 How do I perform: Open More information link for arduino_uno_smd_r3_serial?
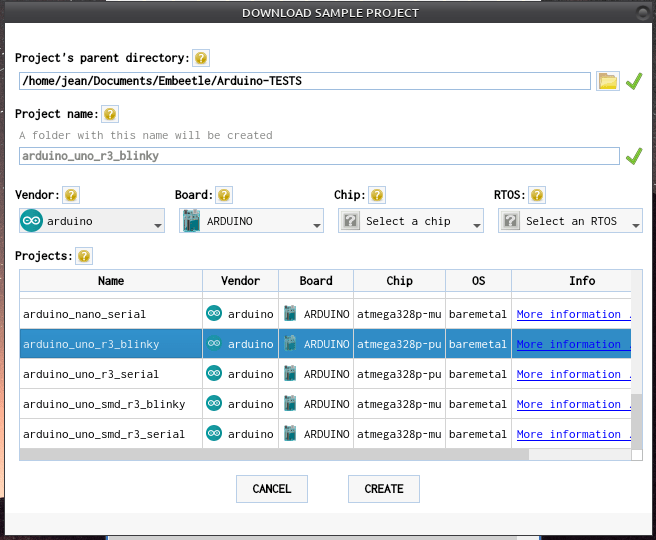pos(574,434)
